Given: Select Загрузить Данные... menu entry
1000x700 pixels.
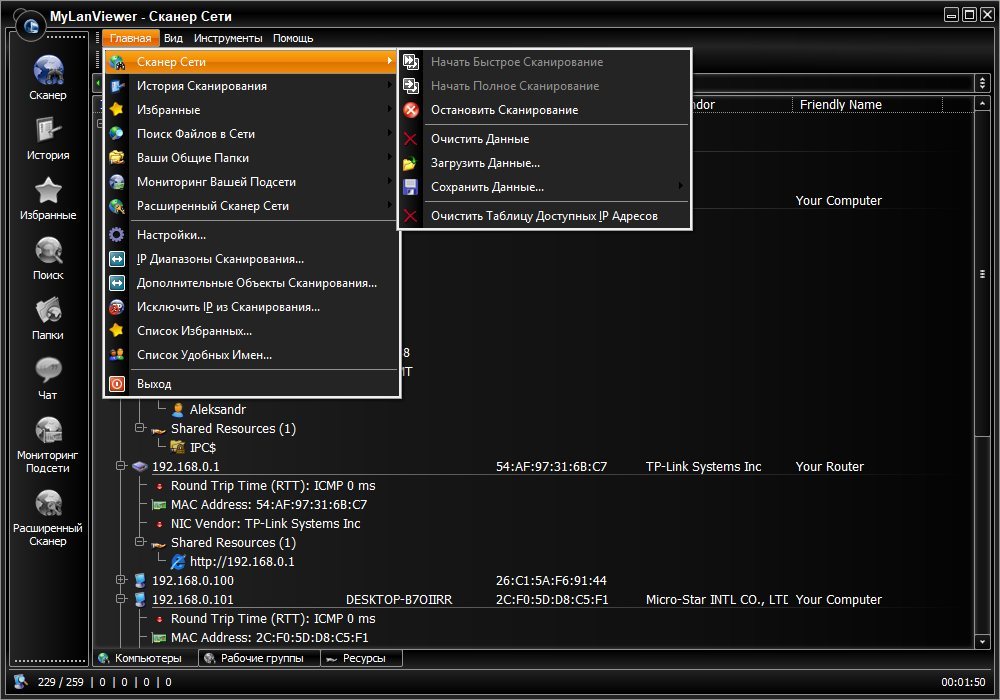Looking at the screenshot, I should [485, 163].
